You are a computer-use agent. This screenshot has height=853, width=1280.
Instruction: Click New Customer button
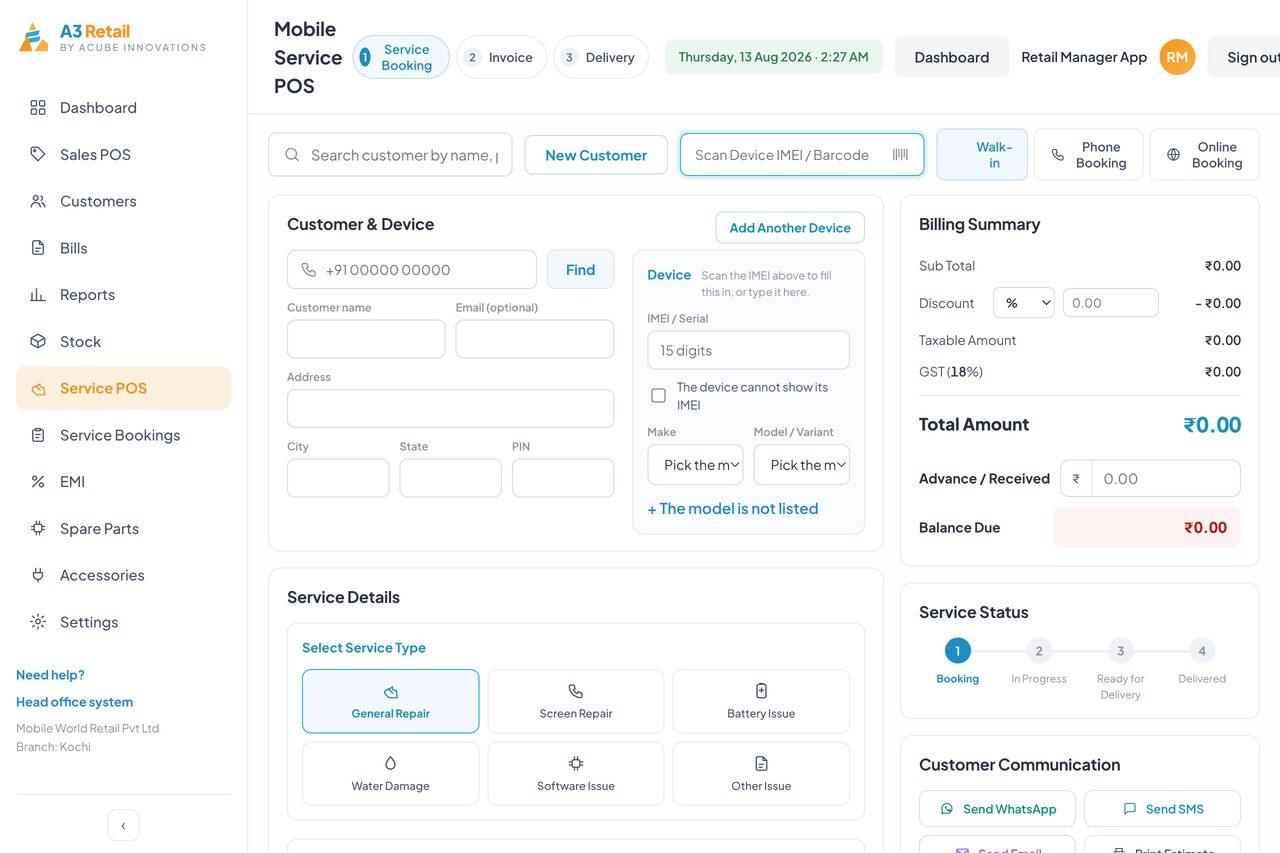point(596,155)
